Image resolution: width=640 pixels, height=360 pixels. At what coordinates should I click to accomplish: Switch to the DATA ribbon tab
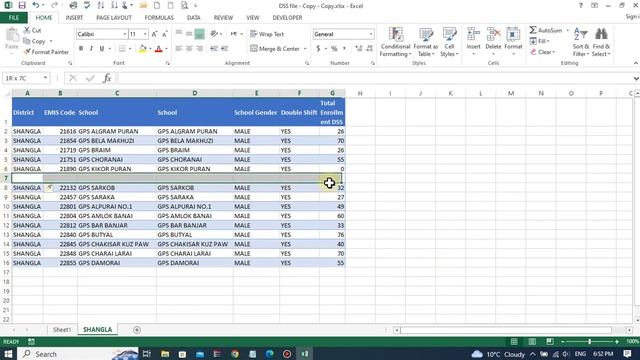(193, 18)
